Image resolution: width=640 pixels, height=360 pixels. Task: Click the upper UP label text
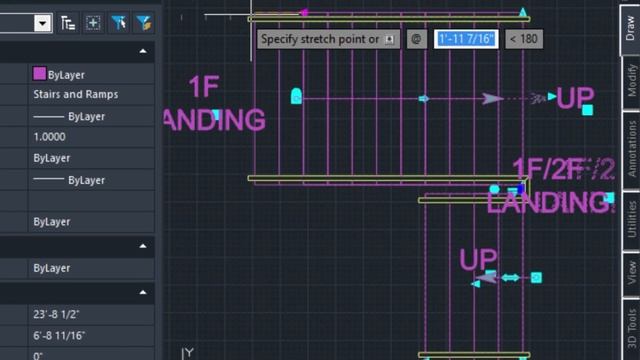click(x=575, y=98)
